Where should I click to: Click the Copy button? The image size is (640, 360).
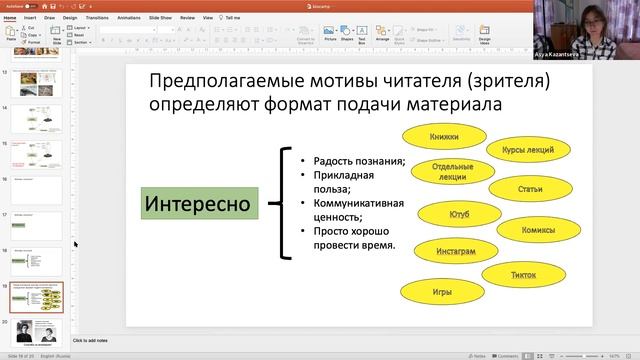(x=28, y=35)
